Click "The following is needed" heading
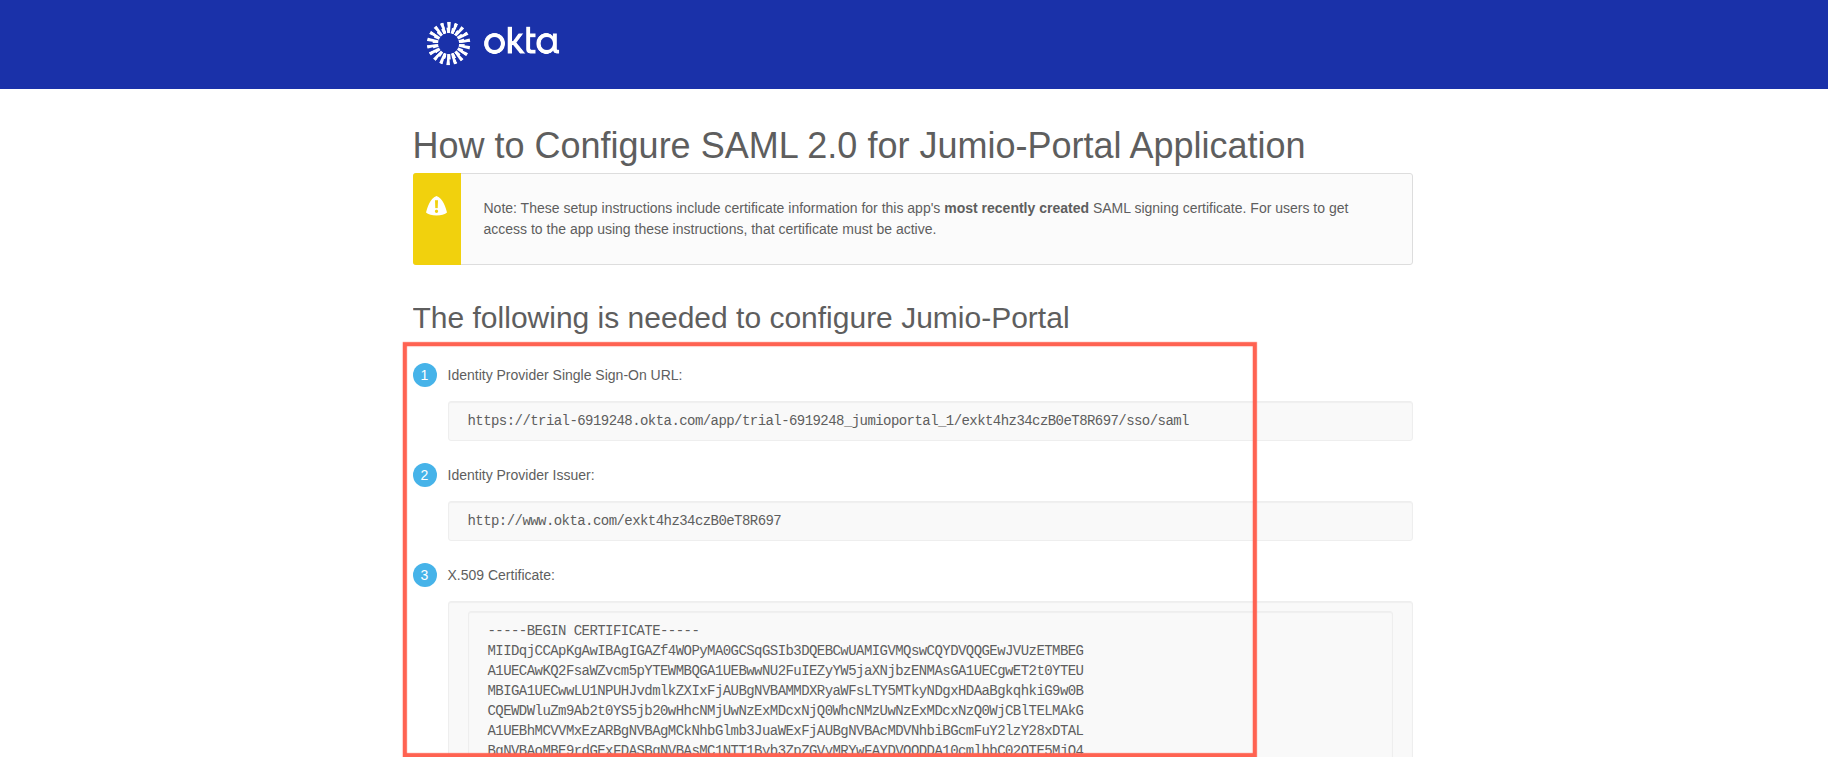Image resolution: width=1828 pixels, height=757 pixels. (x=740, y=318)
